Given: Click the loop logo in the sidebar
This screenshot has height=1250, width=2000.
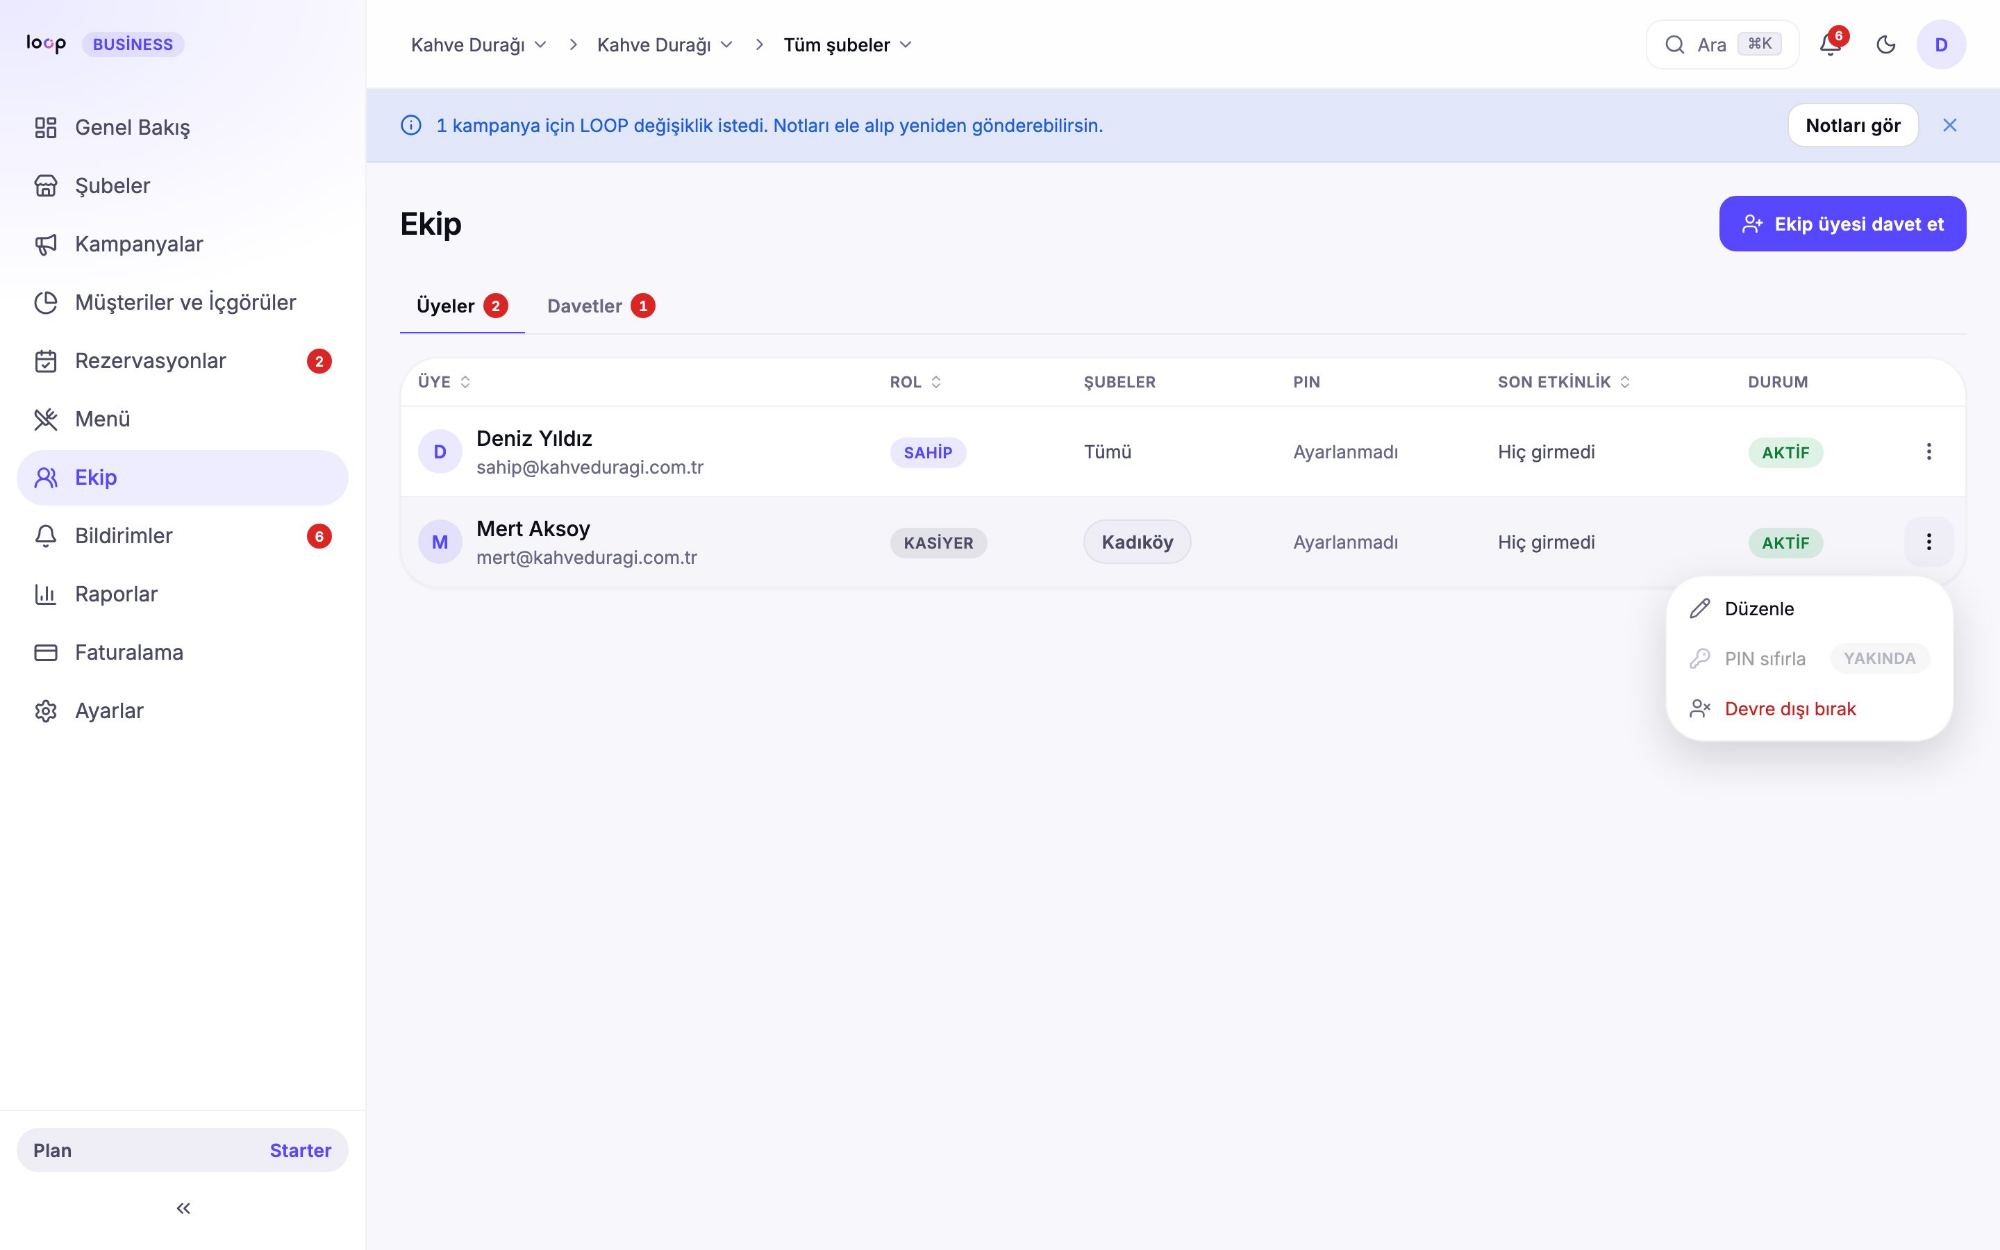Looking at the screenshot, I should [x=46, y=43].
